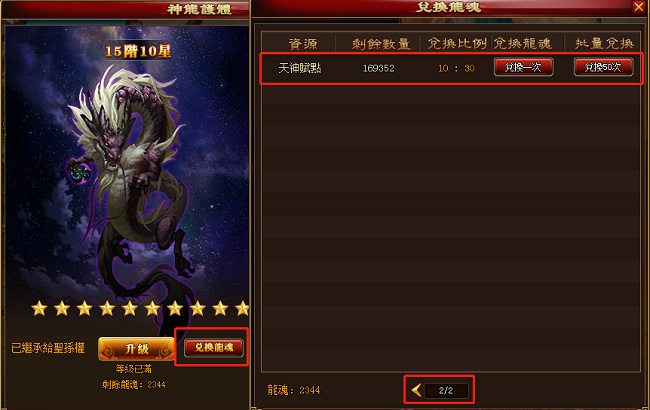The width and height of the screenshot is (650, 410).
Task: Select the 資源 column header
Action: pyautogui.click(x=303, y=44)
